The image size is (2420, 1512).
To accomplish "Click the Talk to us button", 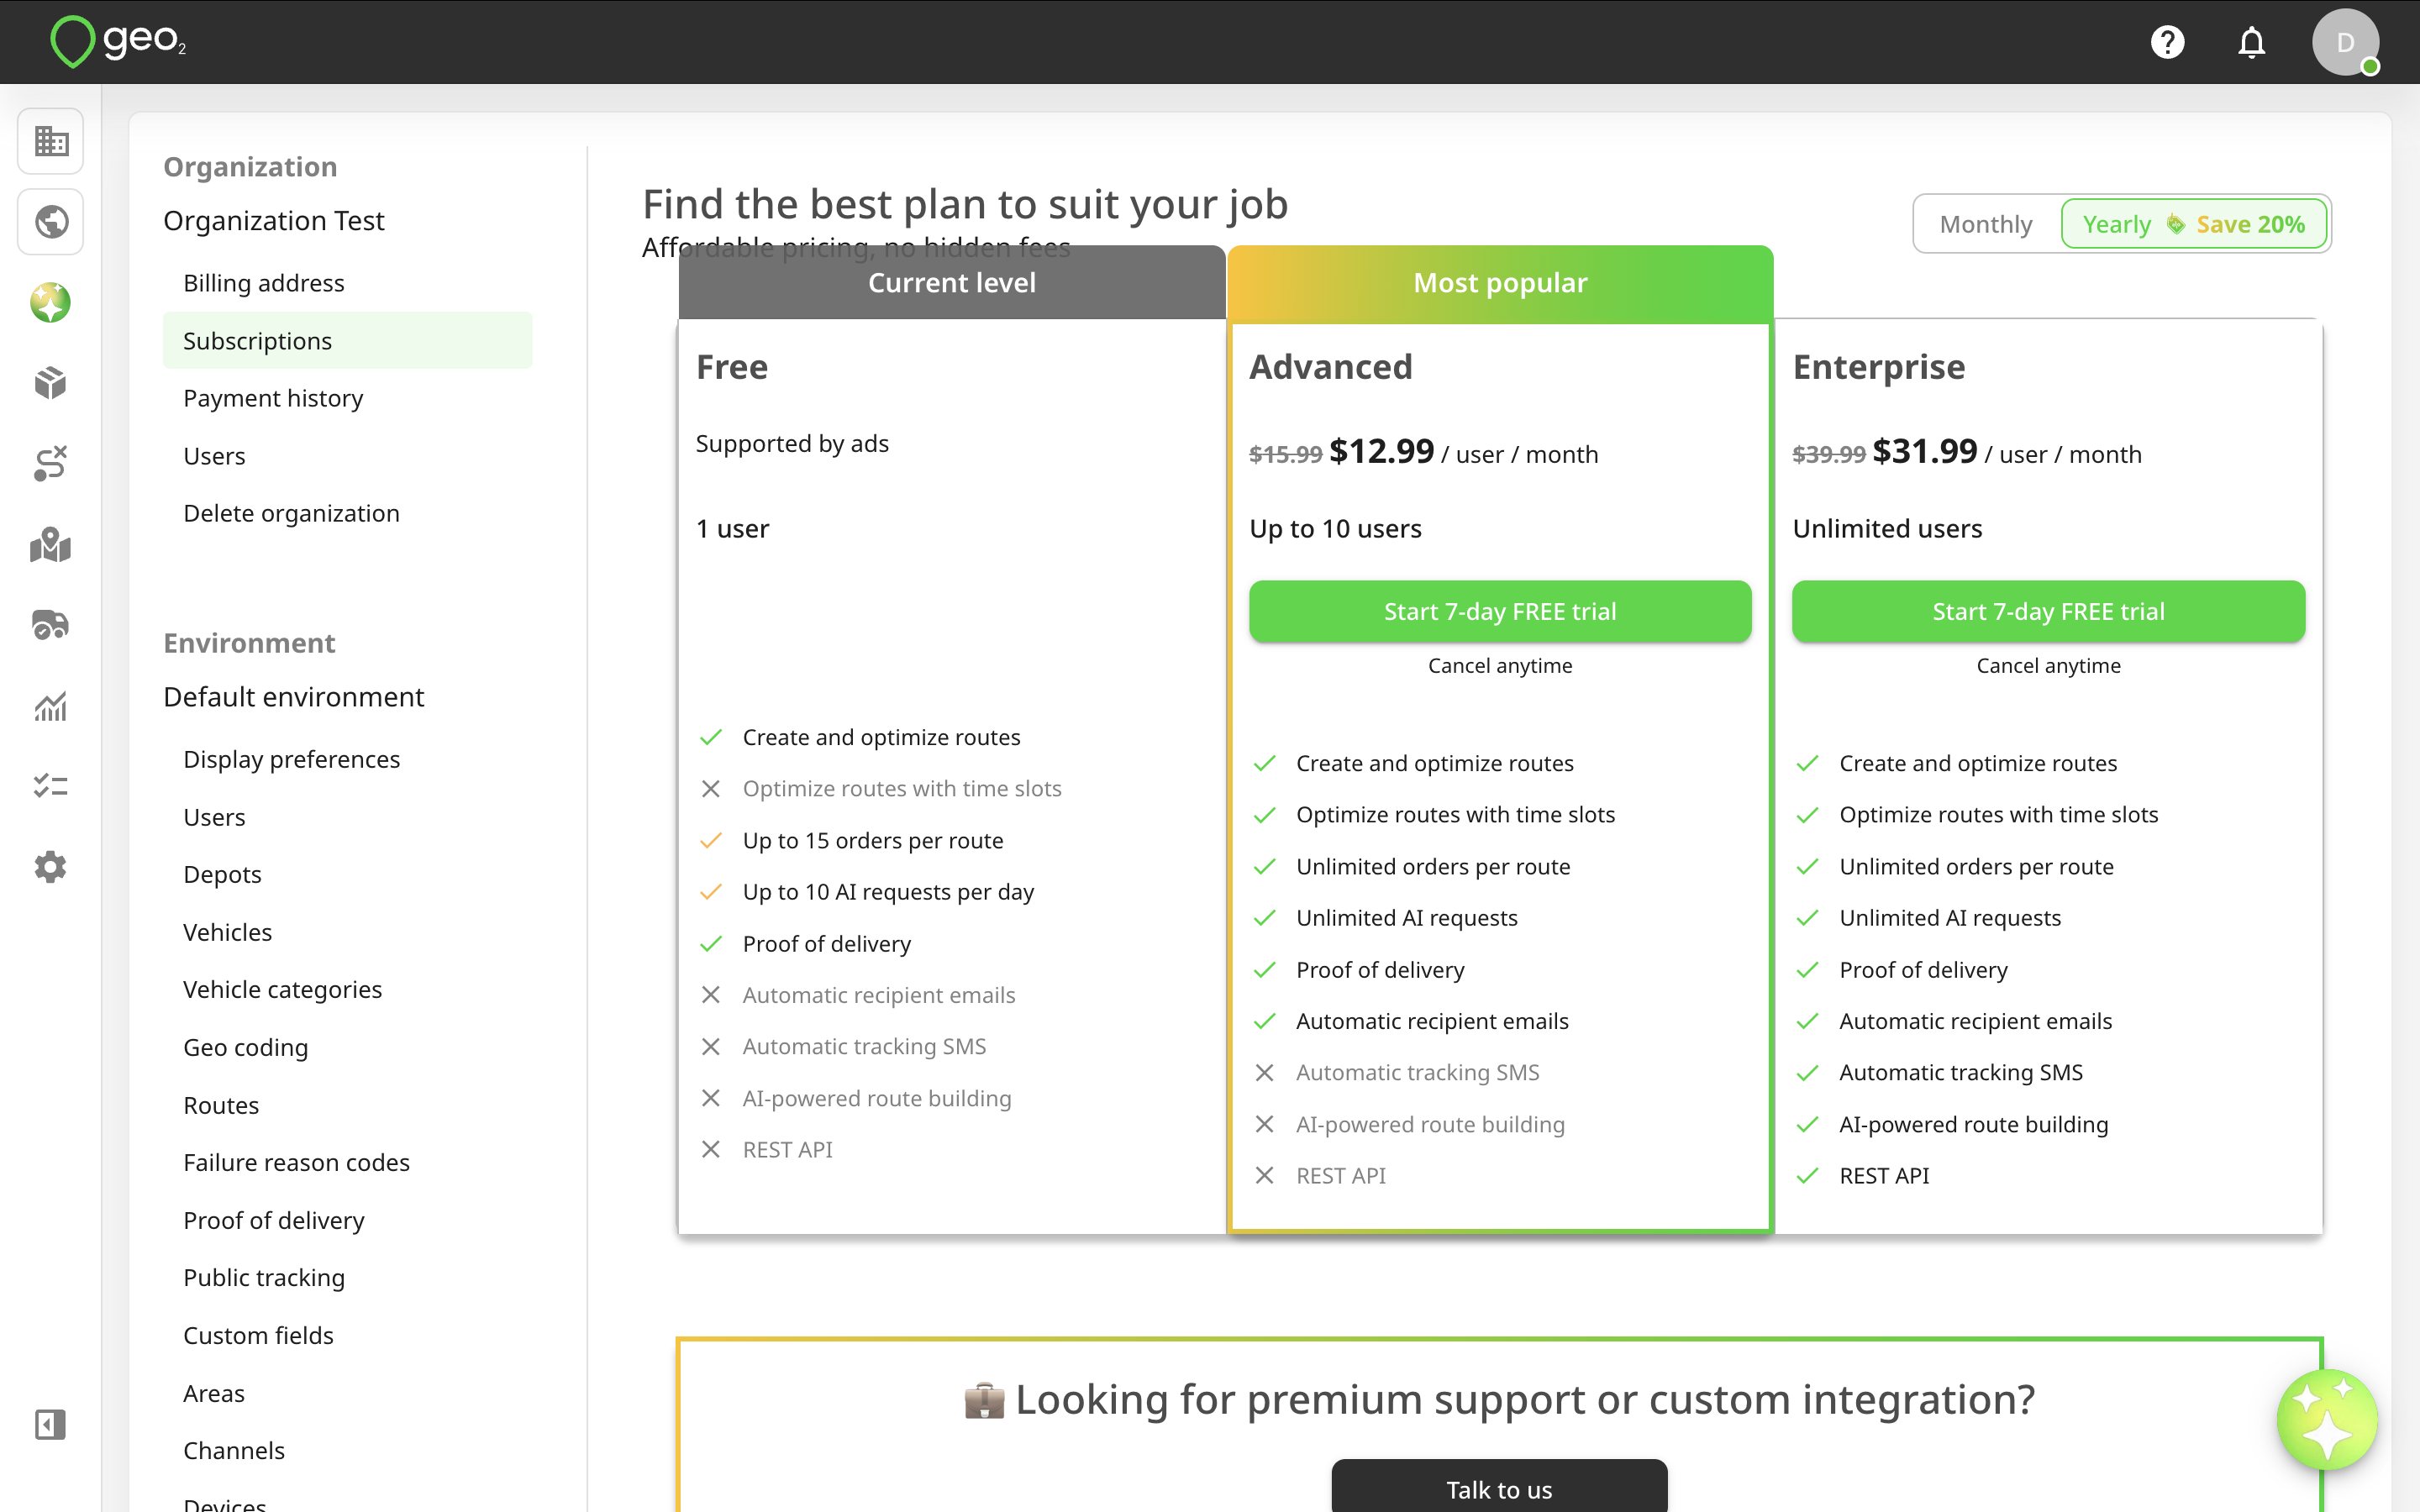I will (x=1499, y=1488).
